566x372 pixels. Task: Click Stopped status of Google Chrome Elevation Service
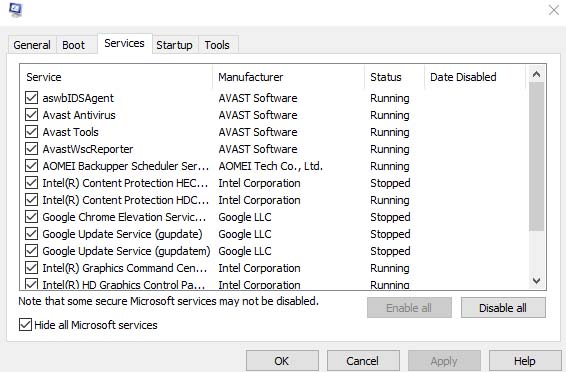[x=390, y=217]
